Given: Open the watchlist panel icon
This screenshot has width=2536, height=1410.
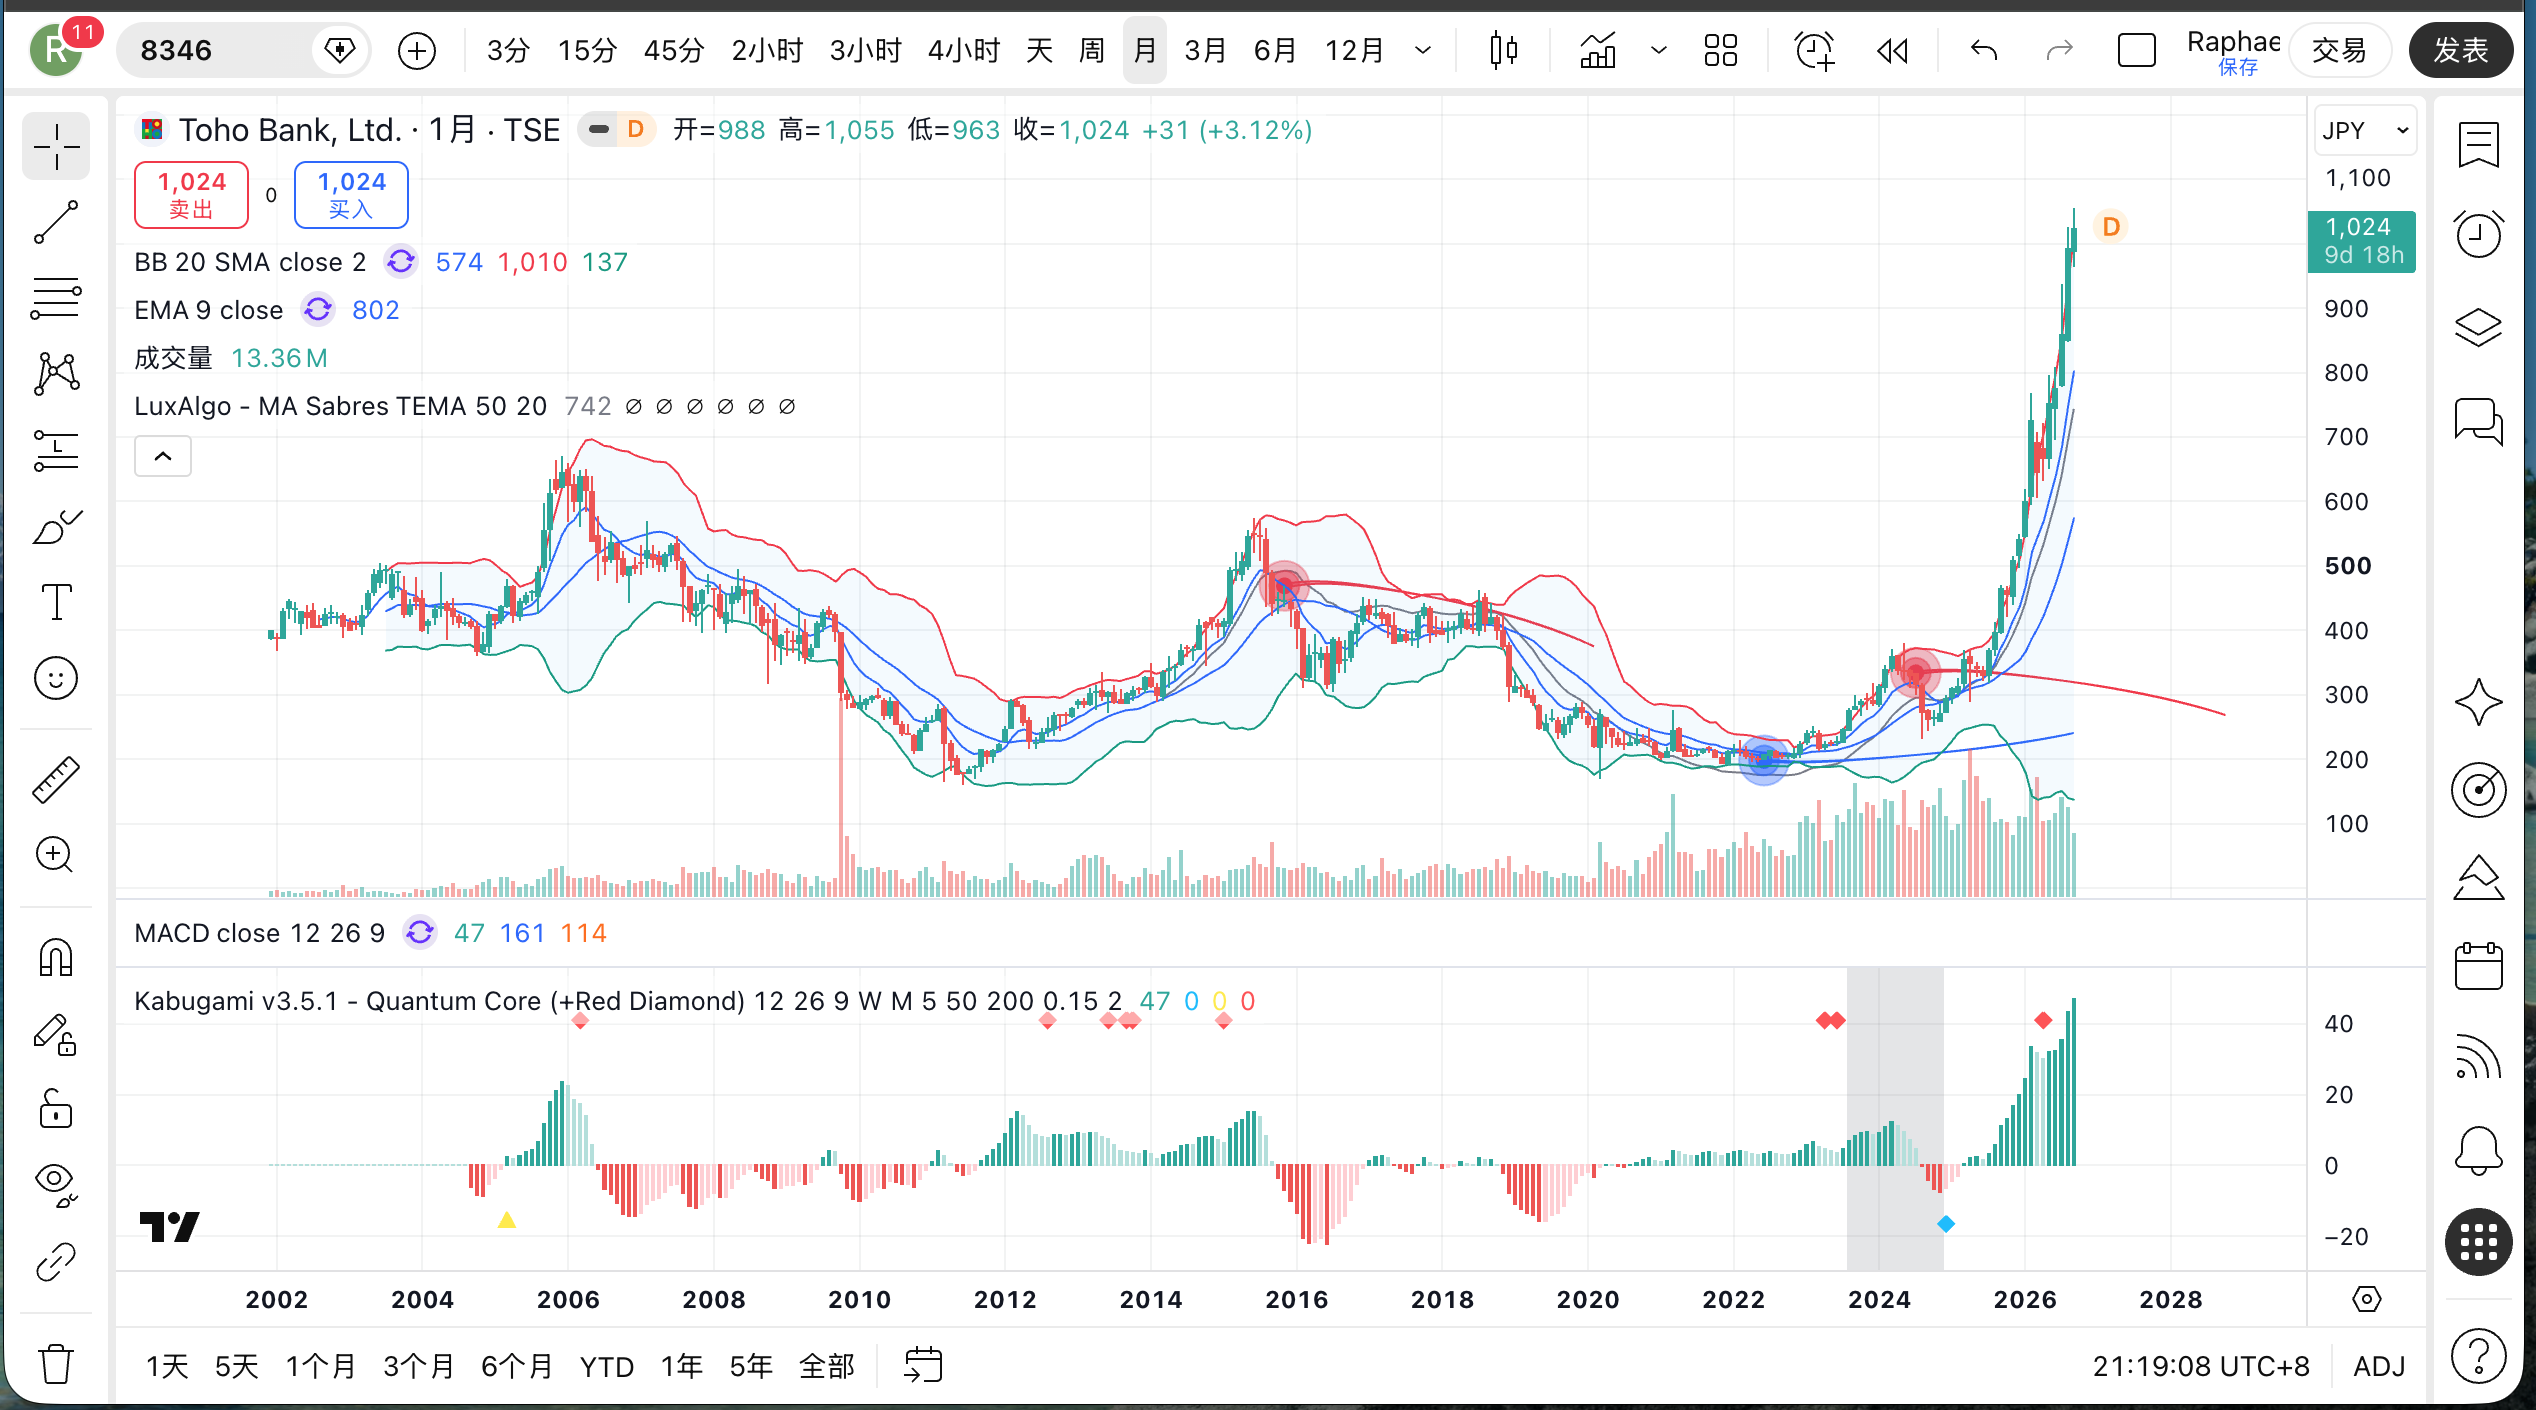Looking at the screenshot, I should point(2479,146).
